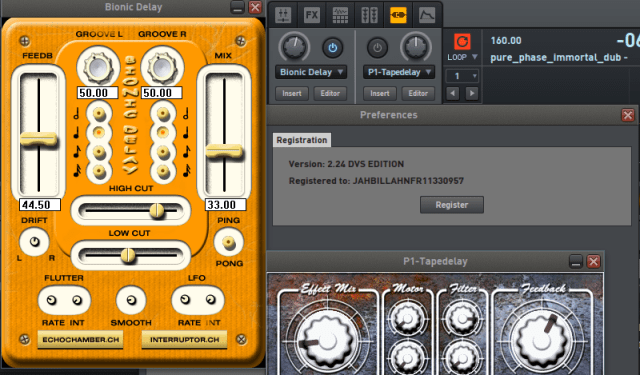The width and height of the screenshot is (640, 375).
Task: Toggle Bionic Delay slot power button
Action: point(333,48)
